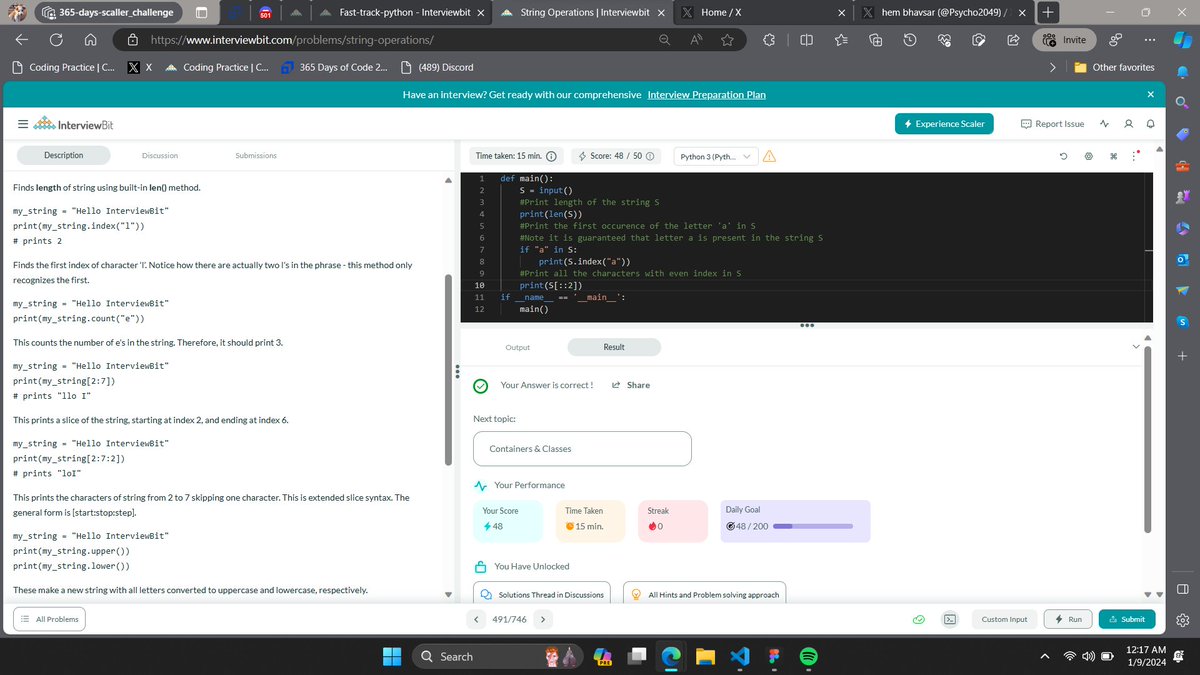Image resolution: width=1200 pixels, height=675 pixels.
Task: Open Figma from the taskbar
Action: point(774,656)
